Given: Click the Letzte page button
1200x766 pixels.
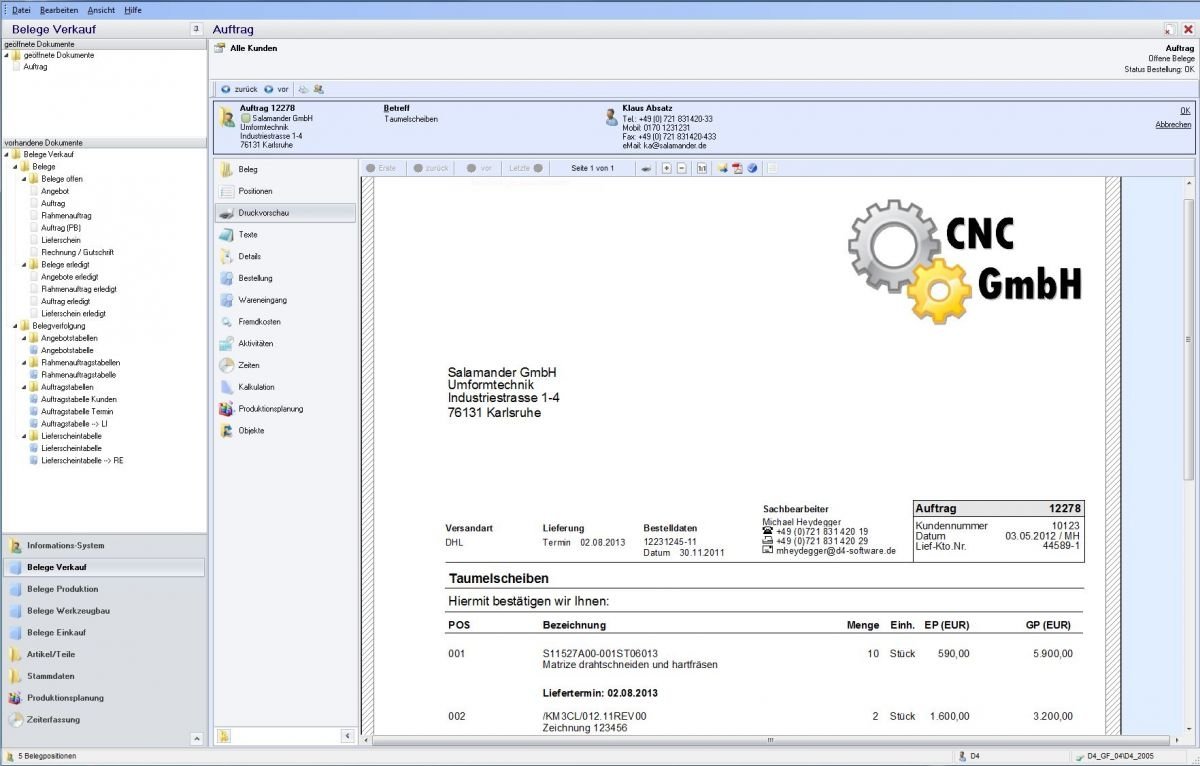Looking at the screenshot, I should [525, 168].
